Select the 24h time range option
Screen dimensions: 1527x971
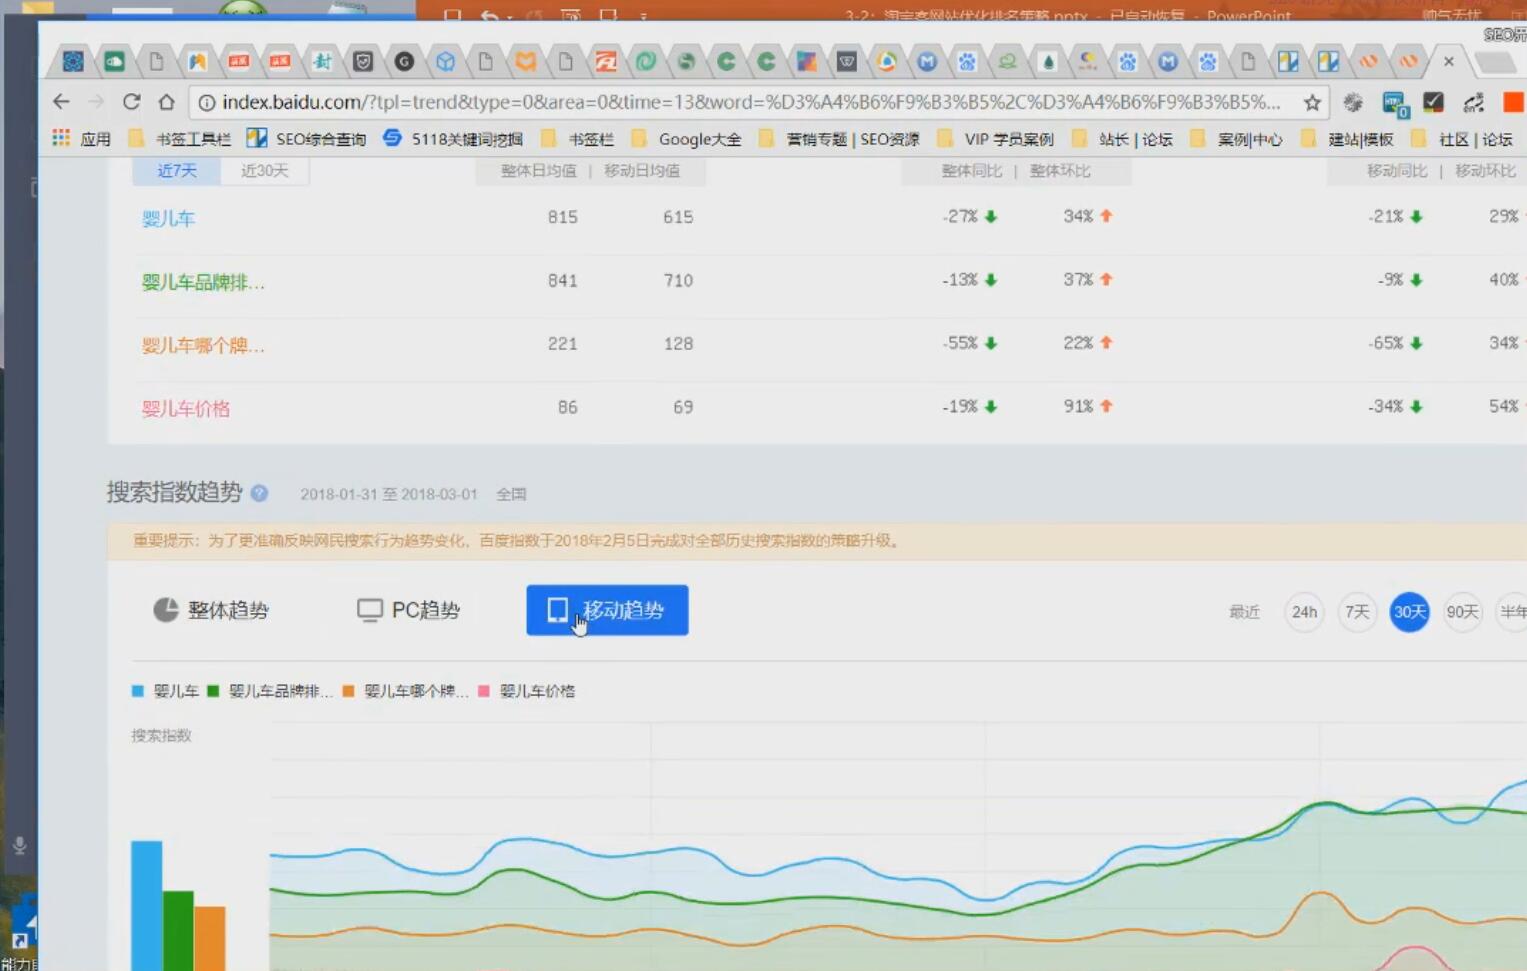click(x=1304, y=612)
